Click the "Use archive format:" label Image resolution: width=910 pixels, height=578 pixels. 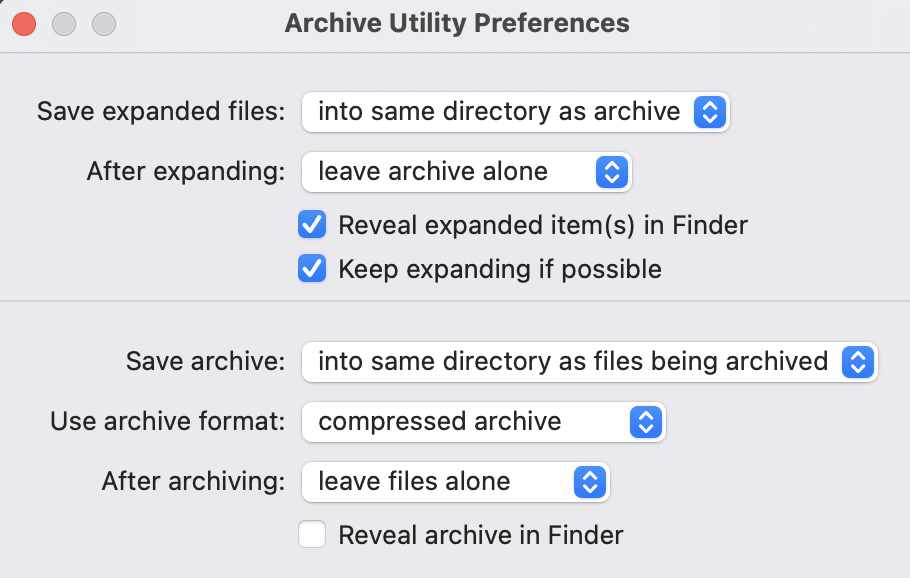[168, 422]
